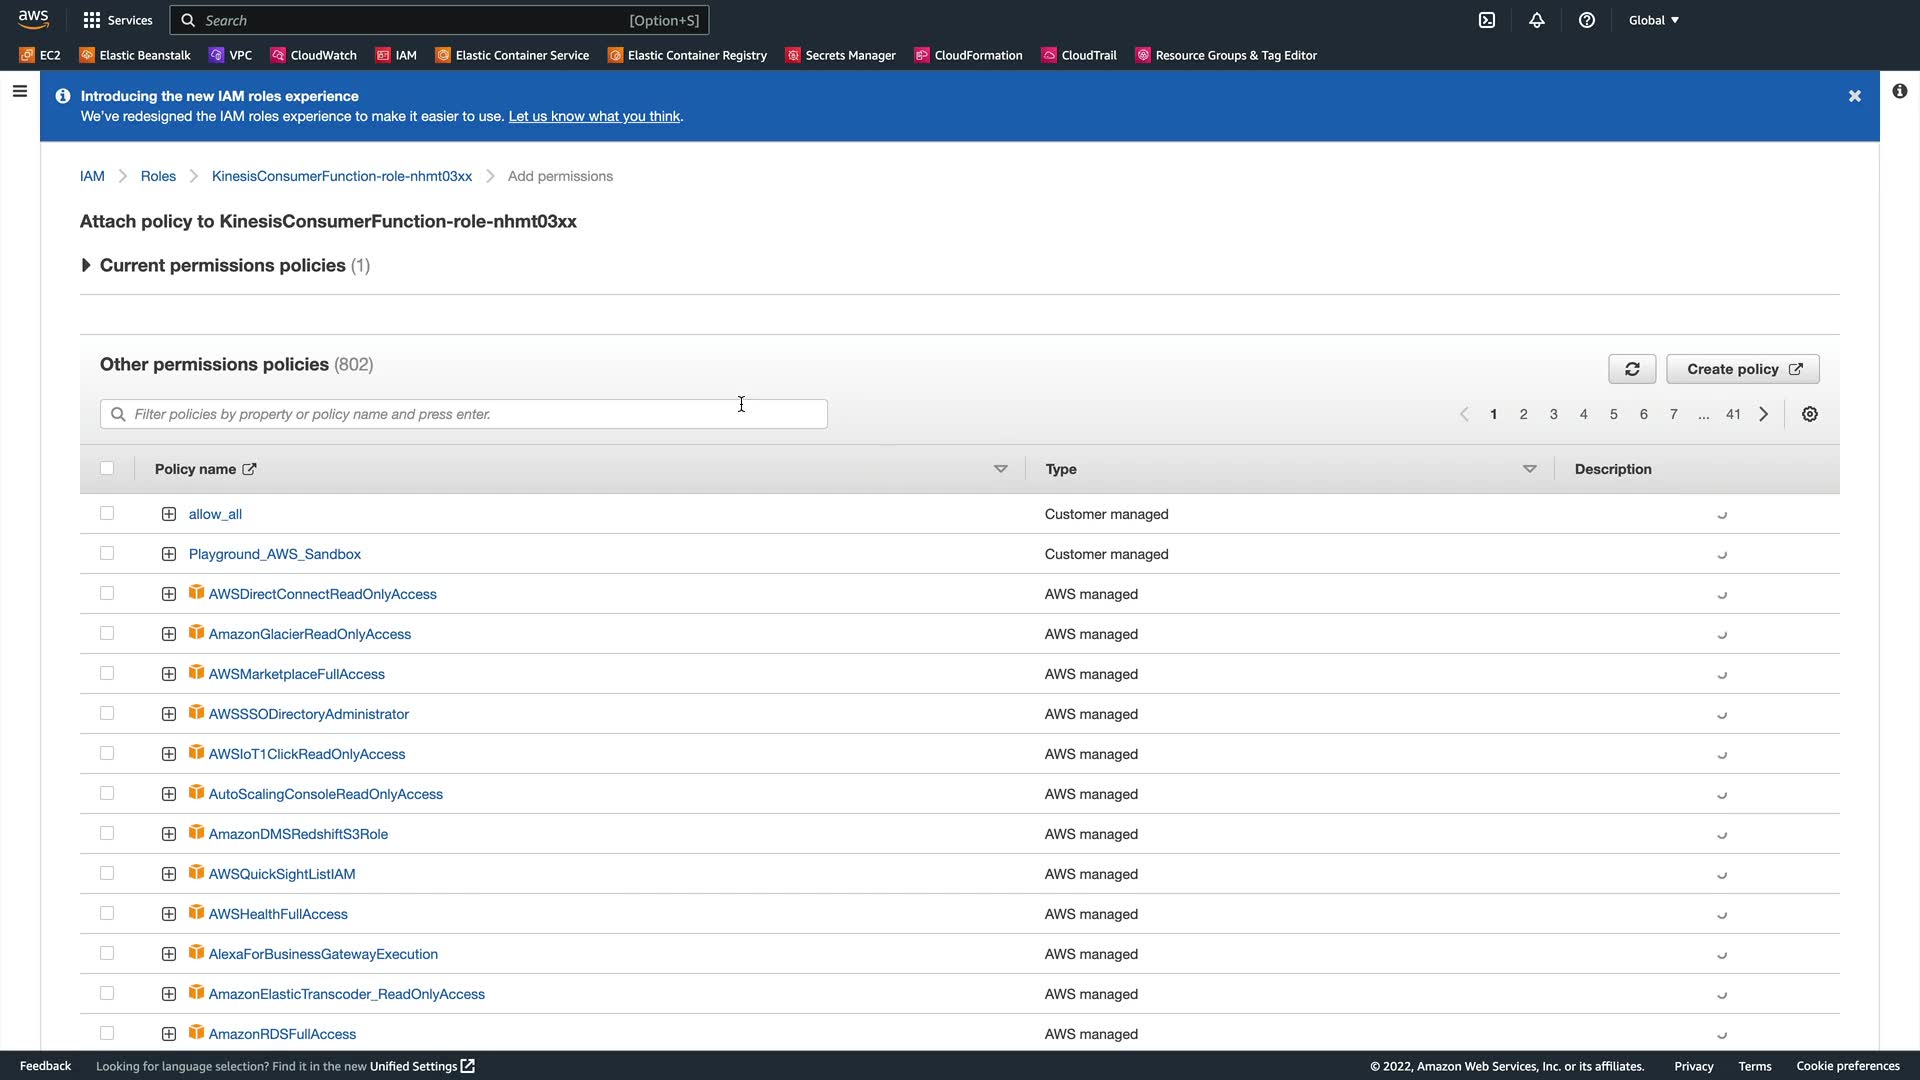The width and height of the screenshot is (1920, 1080).
Task: Open the notifications bell
Action: 1537,20
